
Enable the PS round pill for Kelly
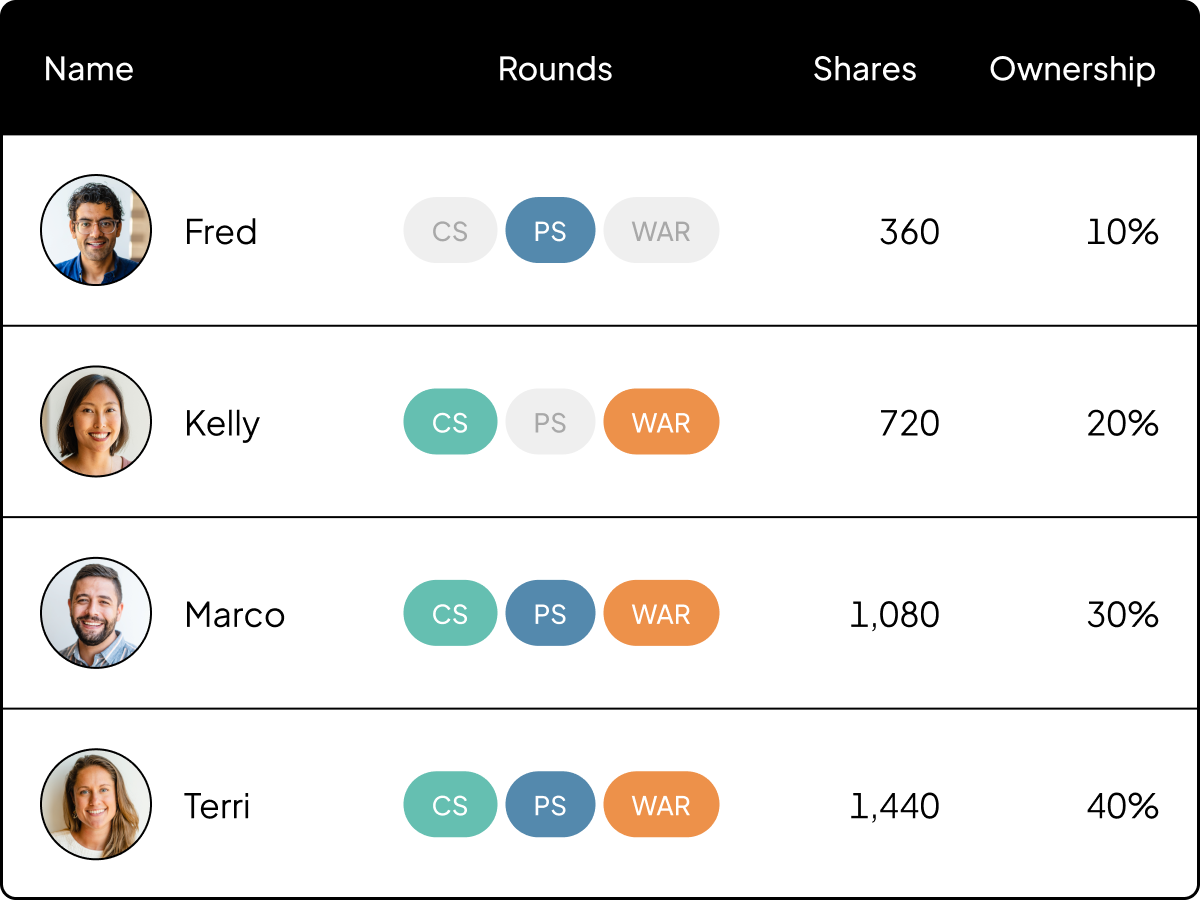point(550,422)
